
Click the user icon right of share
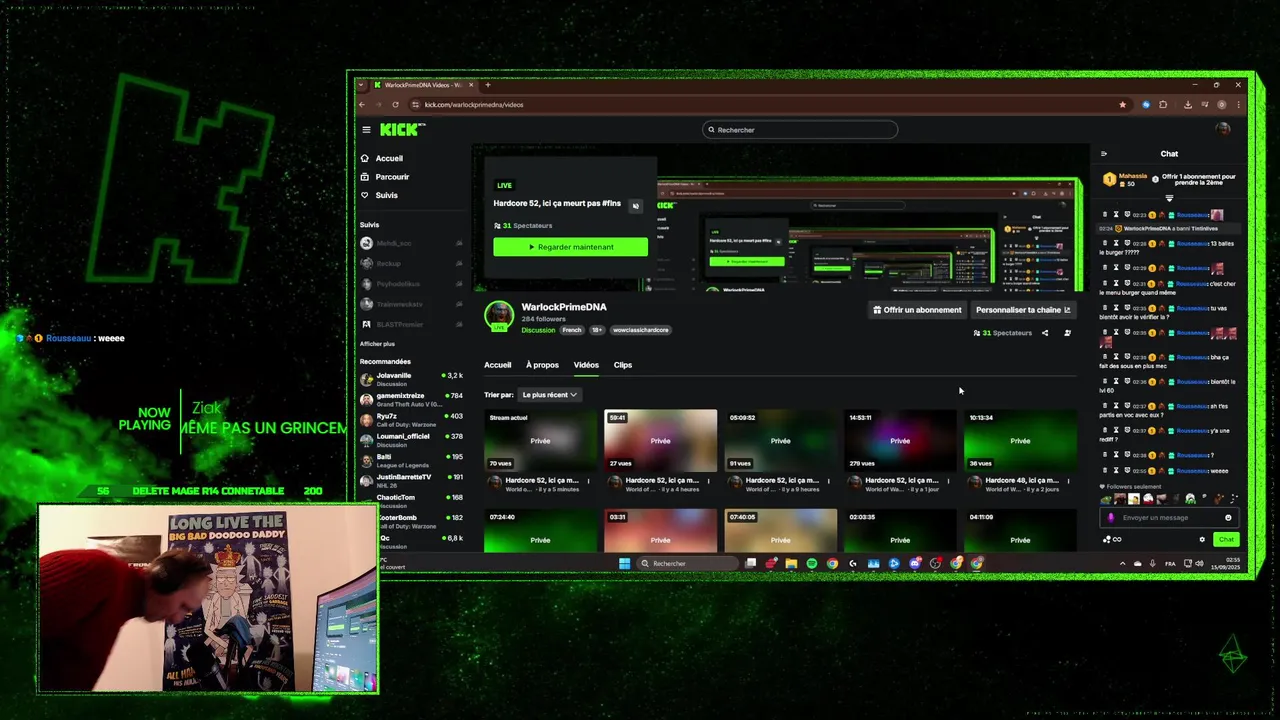point(1067,333)
